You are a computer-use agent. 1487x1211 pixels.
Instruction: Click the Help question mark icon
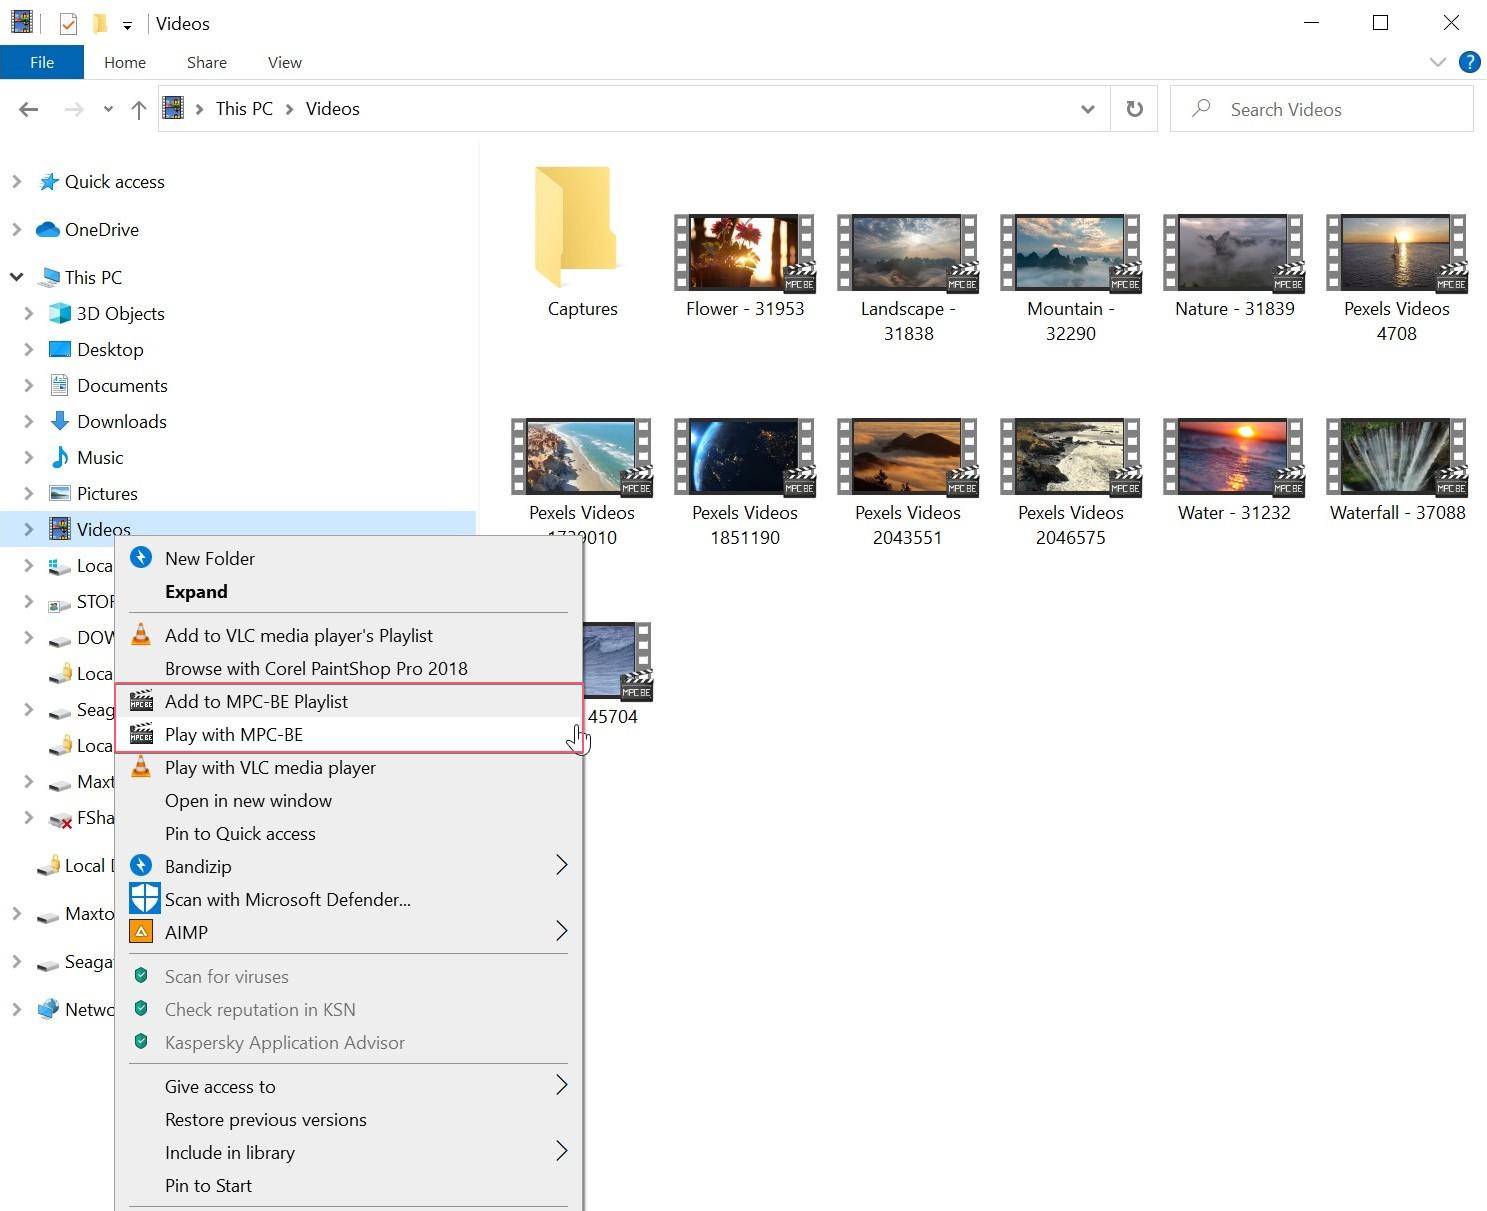pos(1469,62)
